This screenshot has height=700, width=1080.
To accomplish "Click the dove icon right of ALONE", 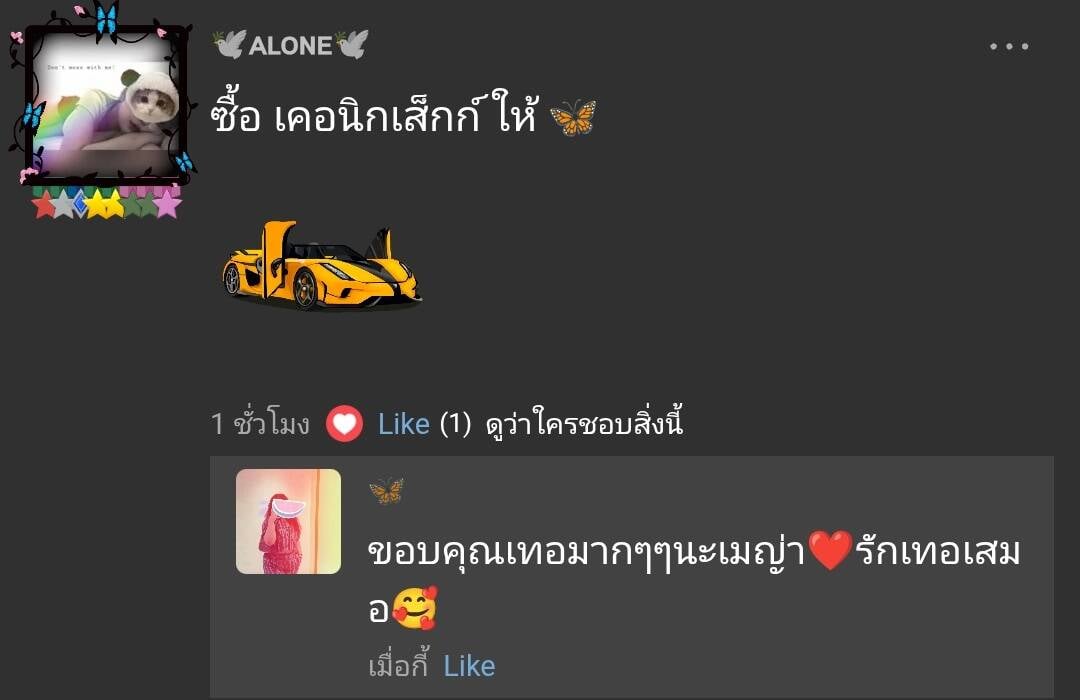I will [x=352, y=44].
